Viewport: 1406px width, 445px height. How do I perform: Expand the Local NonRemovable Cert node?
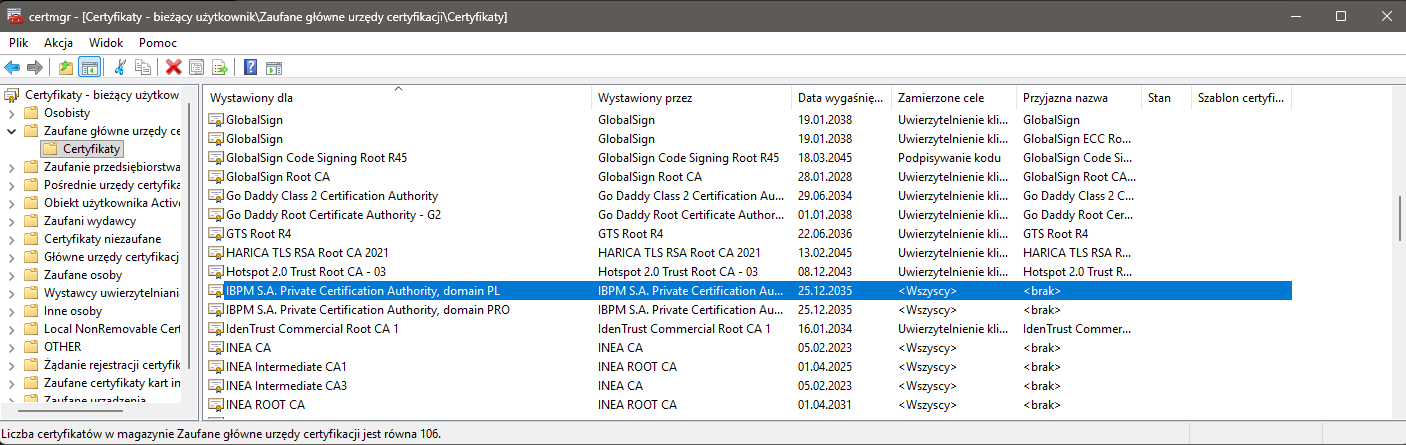(11, 329)
